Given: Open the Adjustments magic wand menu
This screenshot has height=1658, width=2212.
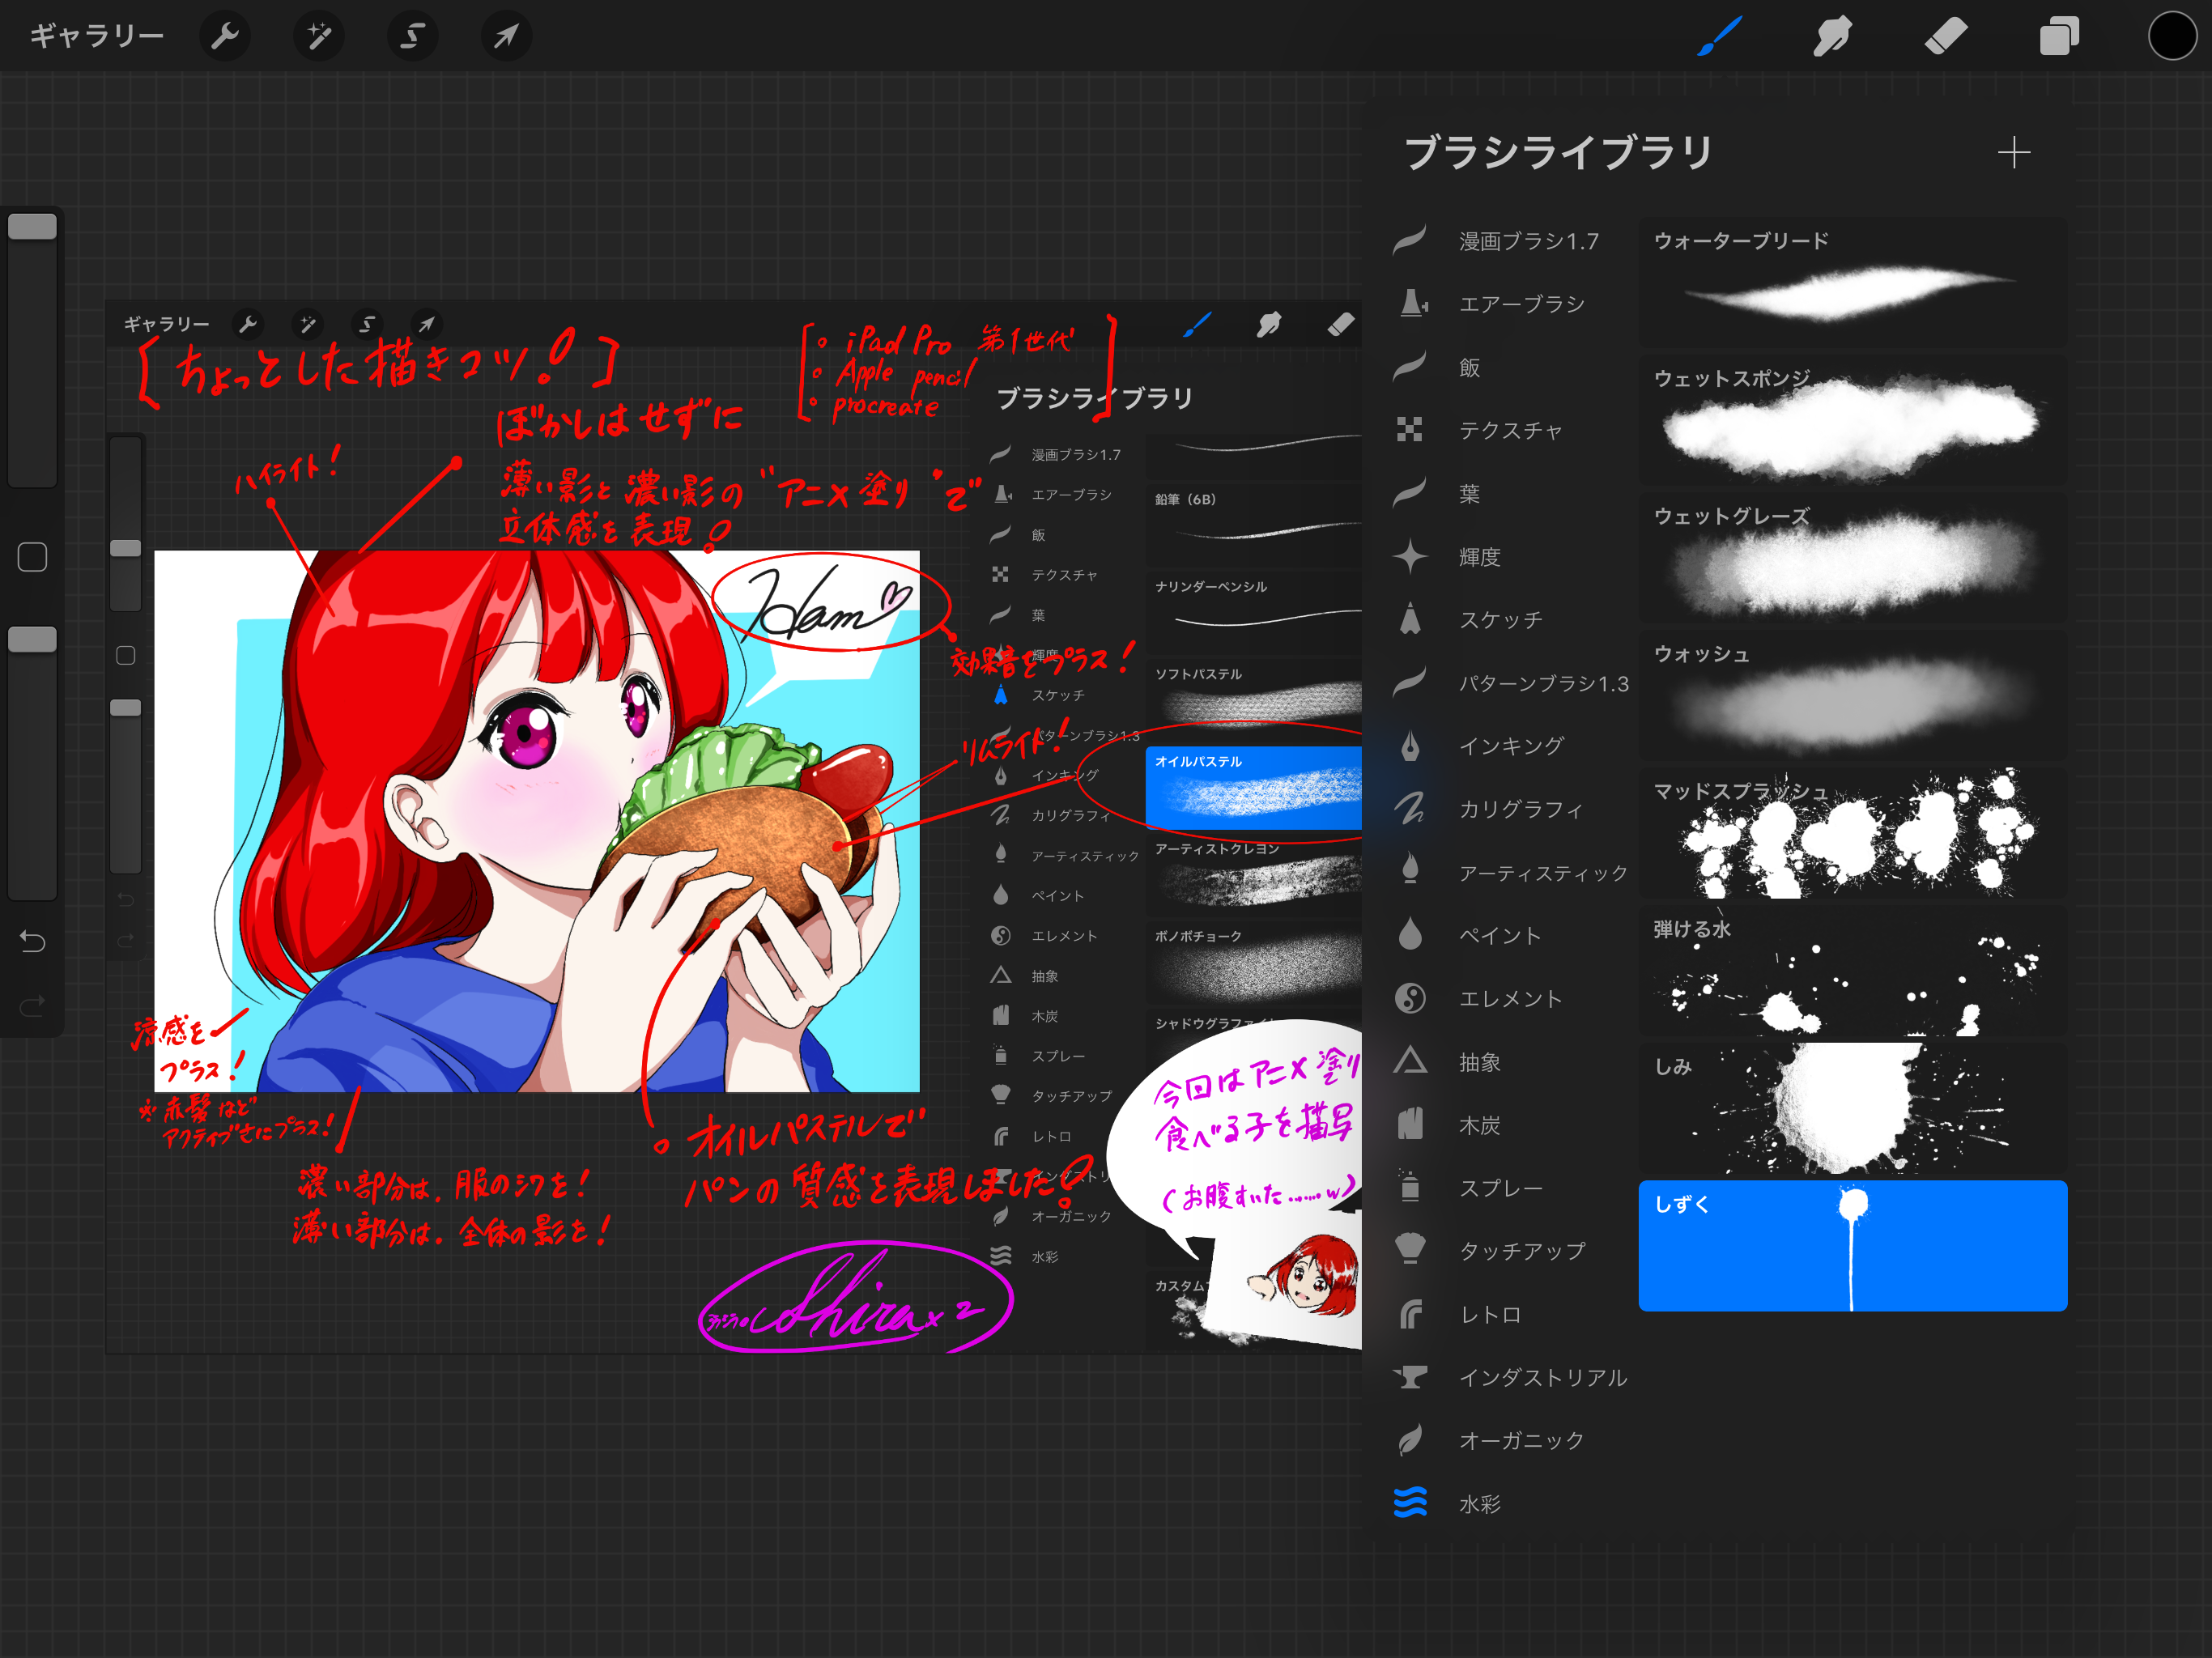Looking at the screenshot, I should coord(319,37).
